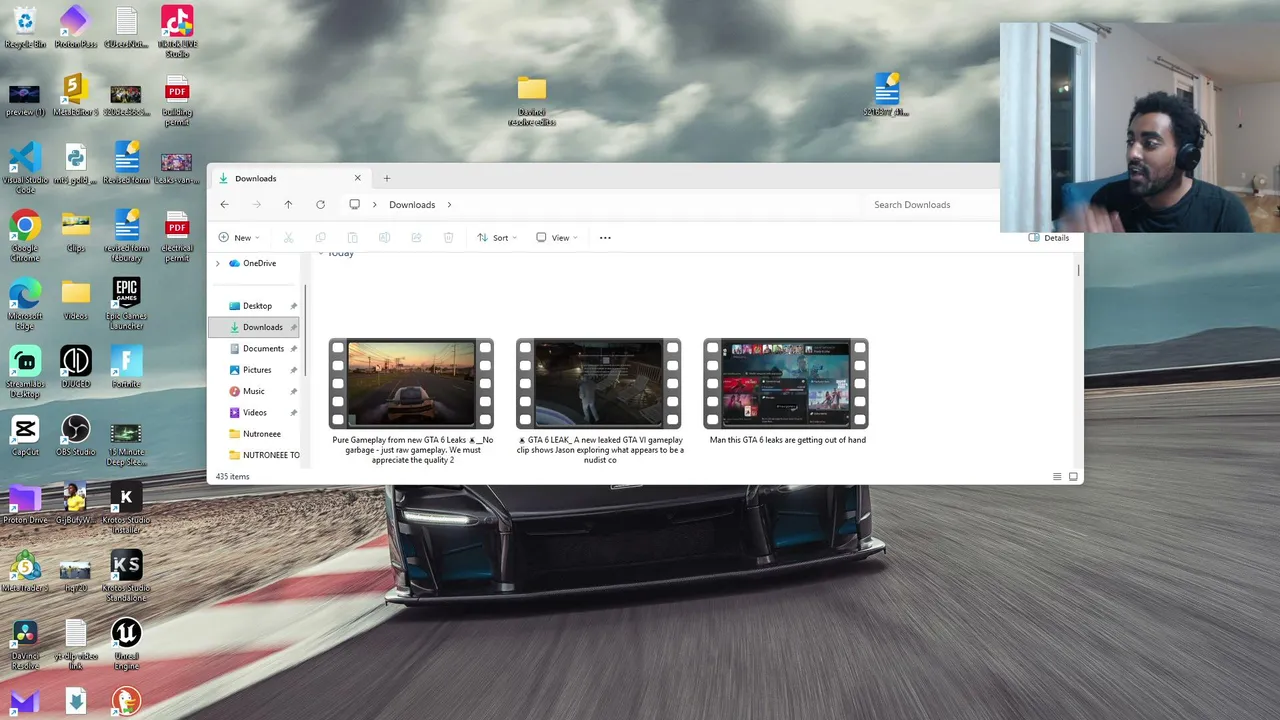Open the building permit PDF
1280x720 pixels.
tap(177, 99)
